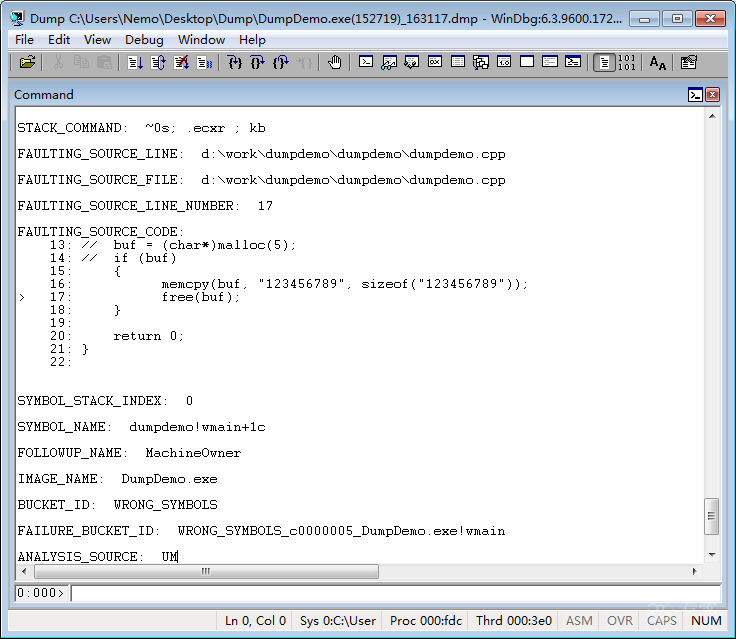The image size is (736, 639).
Task: Open the Scratch Pad window icon
Action: [x=527, y=62]
